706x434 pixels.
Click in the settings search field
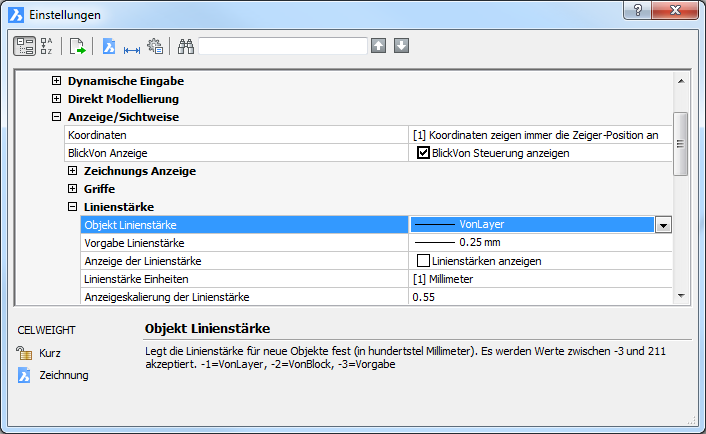[283, 46]
